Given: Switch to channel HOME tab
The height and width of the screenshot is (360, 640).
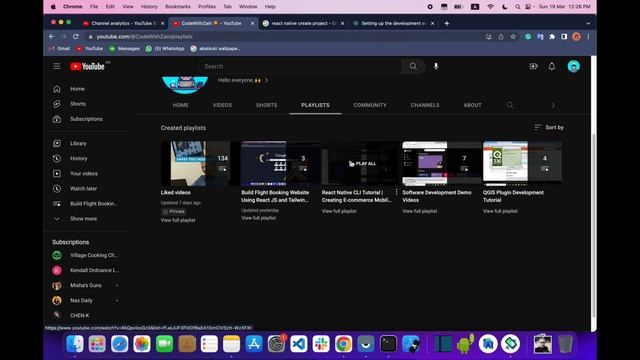Looking at the screenshot, I should [x=180, y=105].
